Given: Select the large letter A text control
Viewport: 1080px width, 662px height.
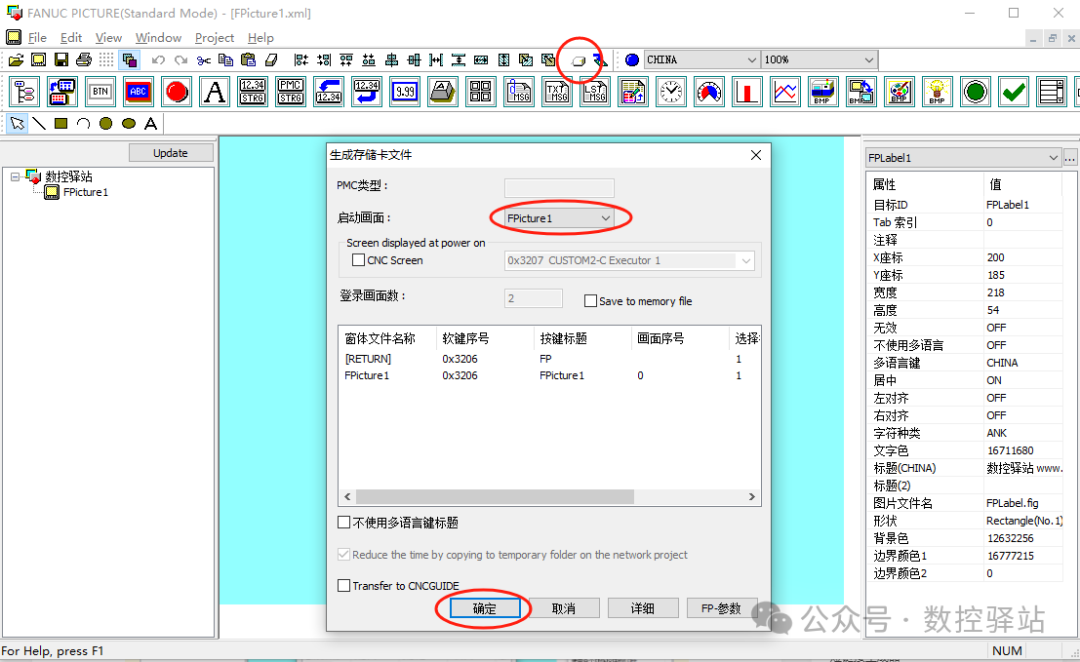Looking at the screenshot, I should [215, 92].
